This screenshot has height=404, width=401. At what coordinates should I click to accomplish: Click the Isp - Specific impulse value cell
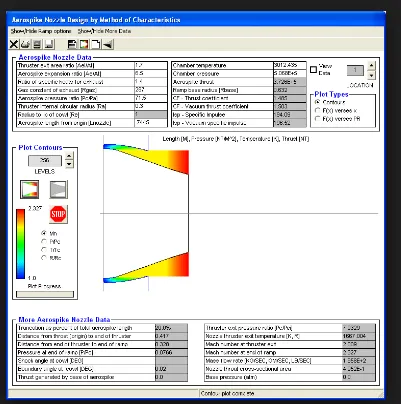click(x=290, y=115)
